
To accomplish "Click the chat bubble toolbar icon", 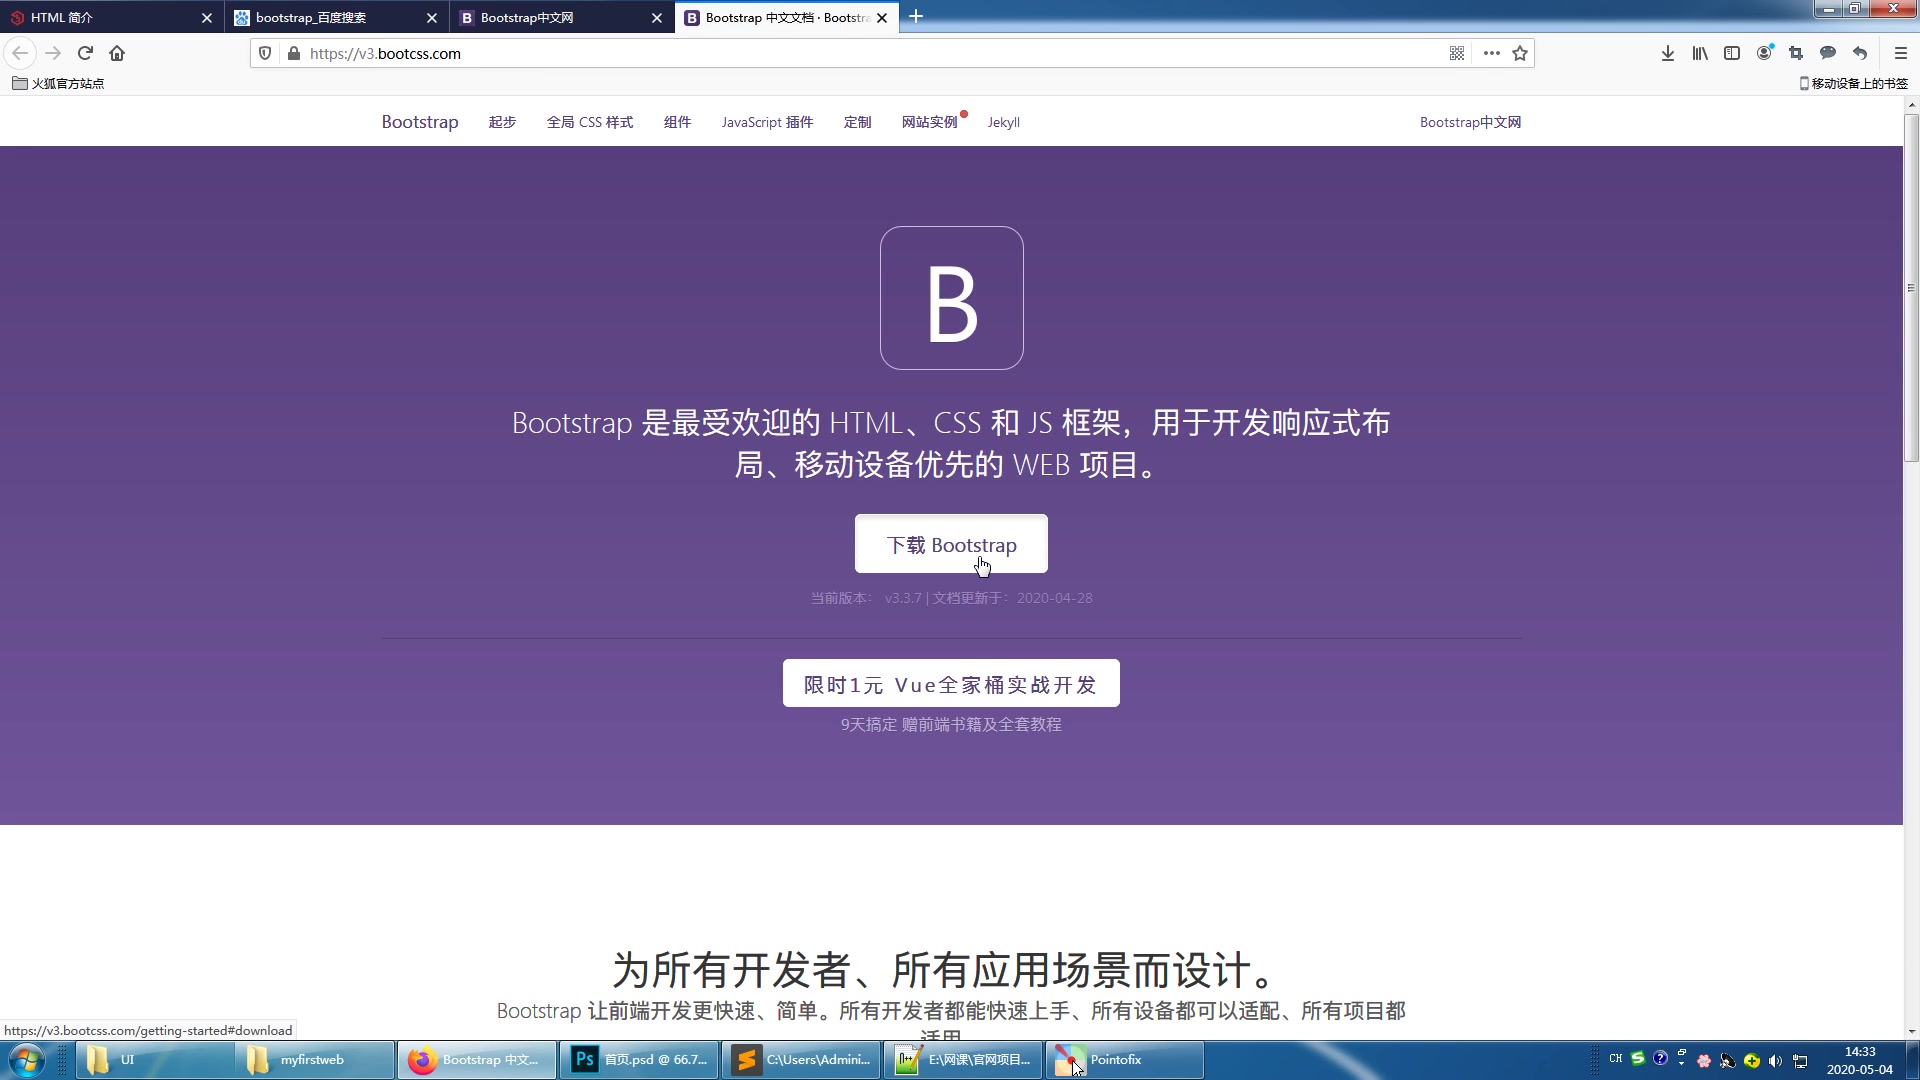I will 1828,53.
